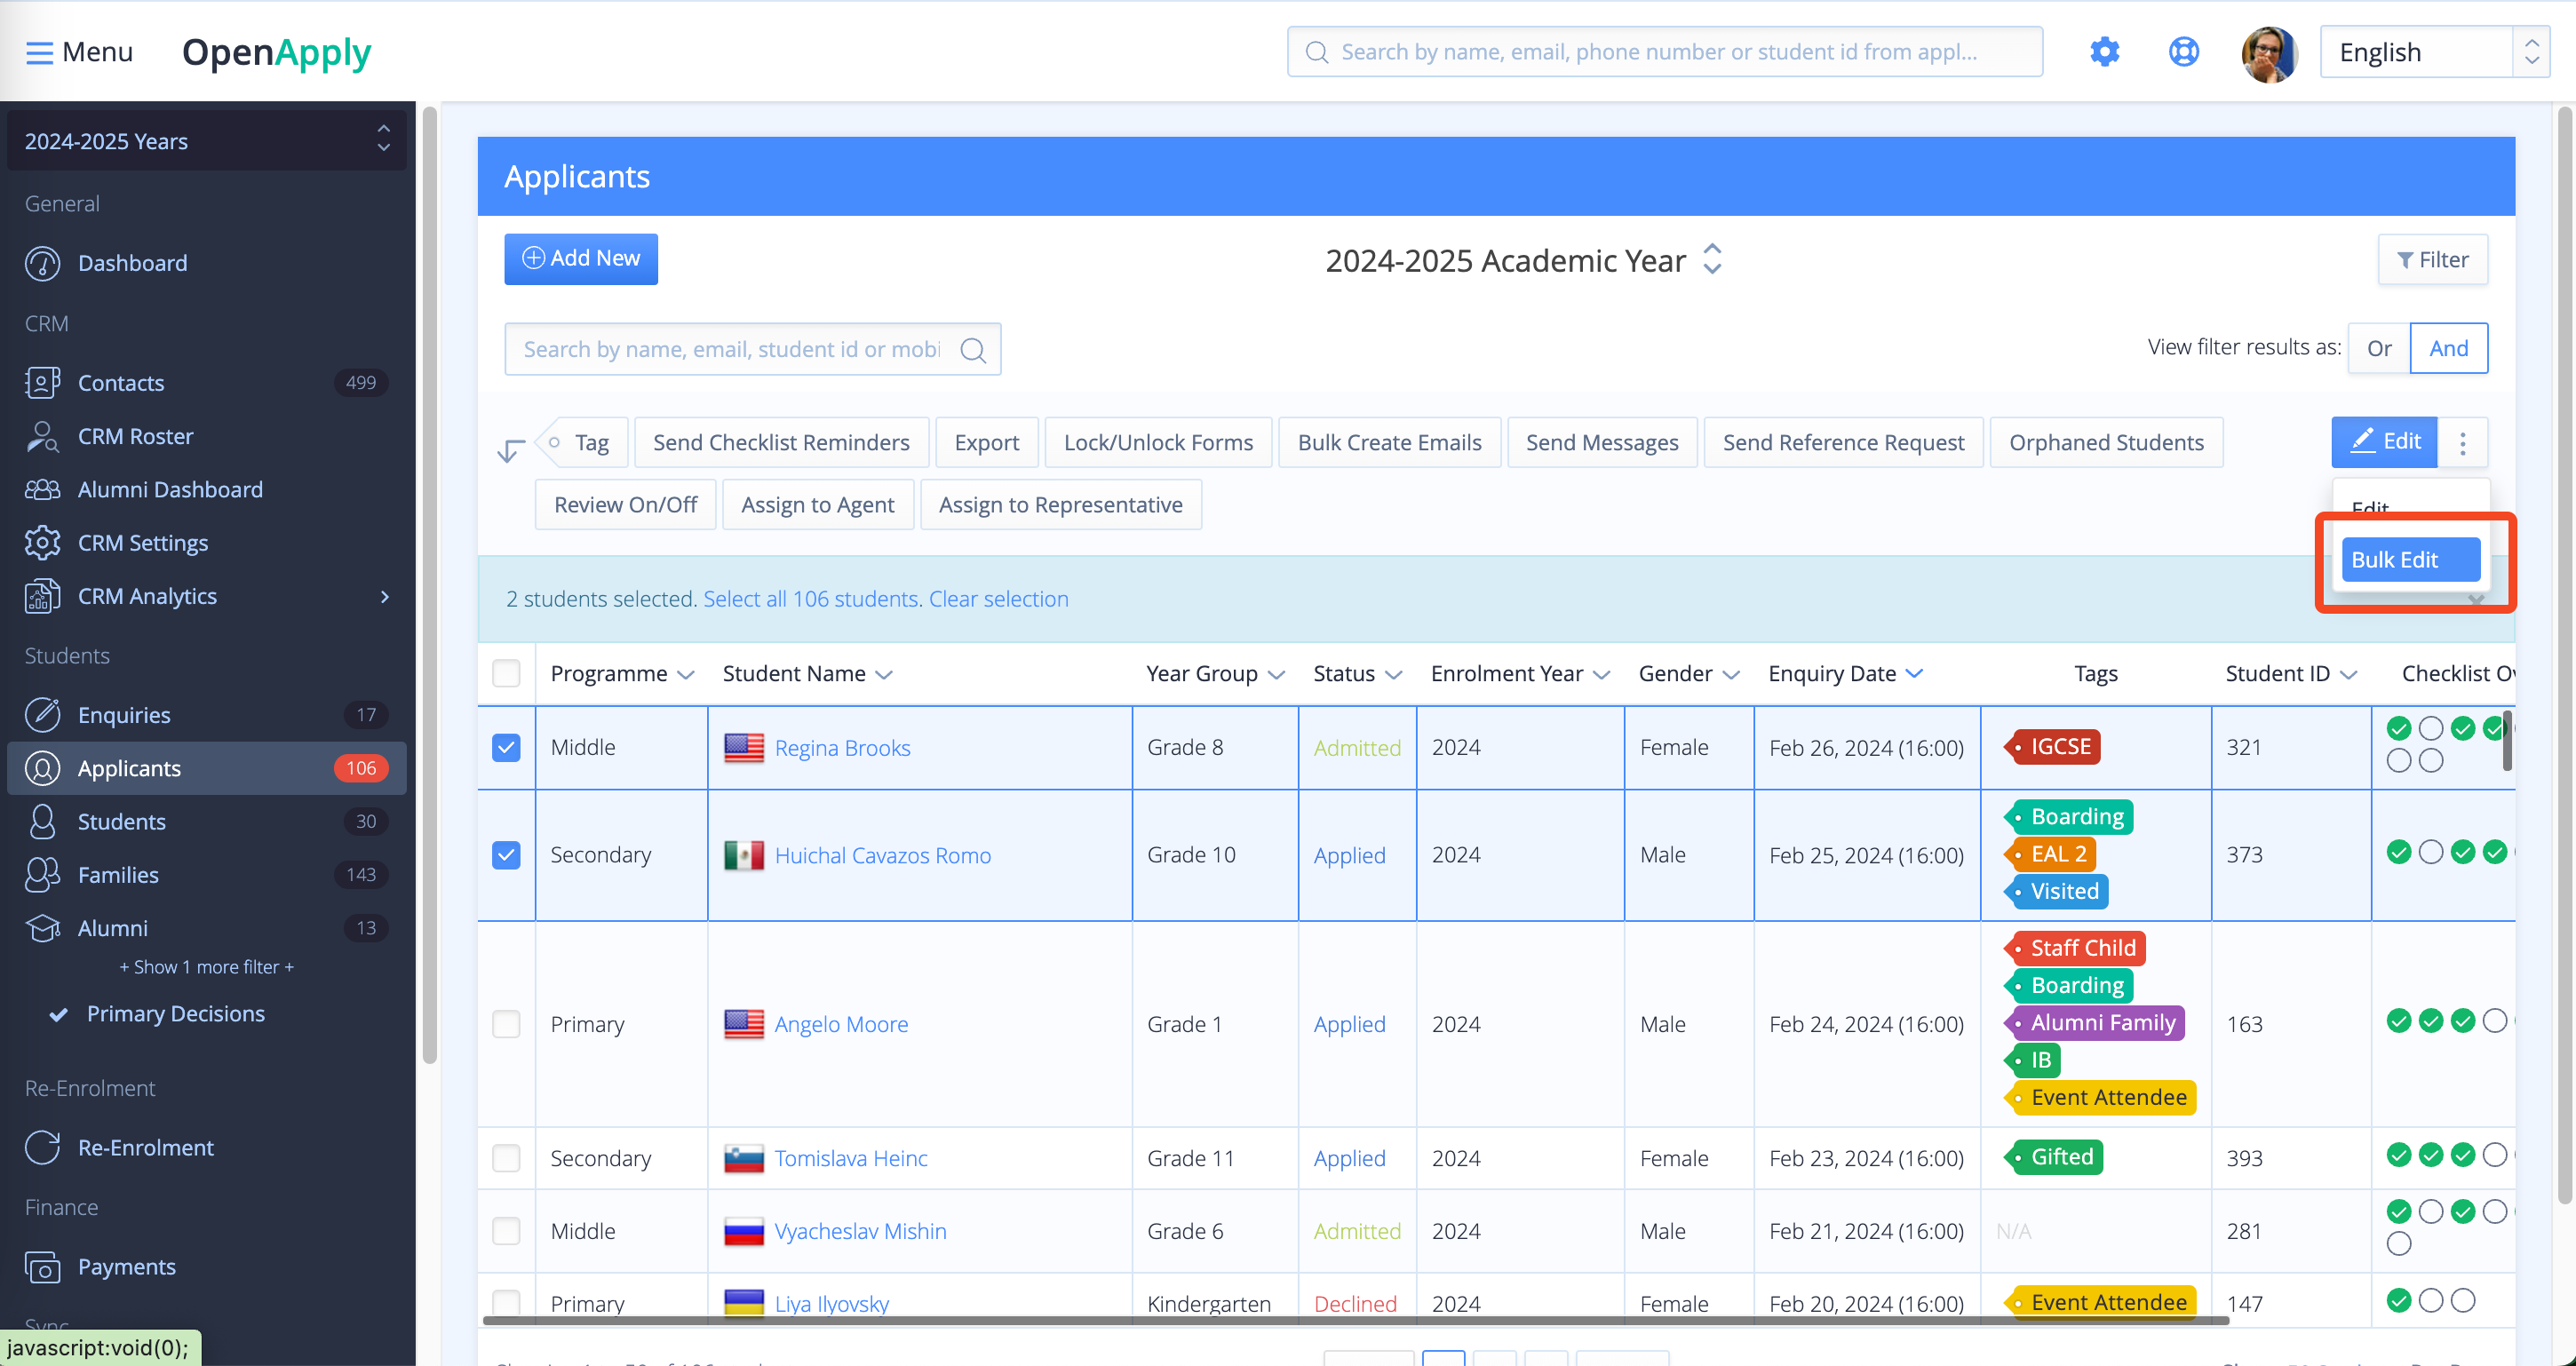
Task: Click the table horizontal scrollbar
Action: click(1355, 1321)
